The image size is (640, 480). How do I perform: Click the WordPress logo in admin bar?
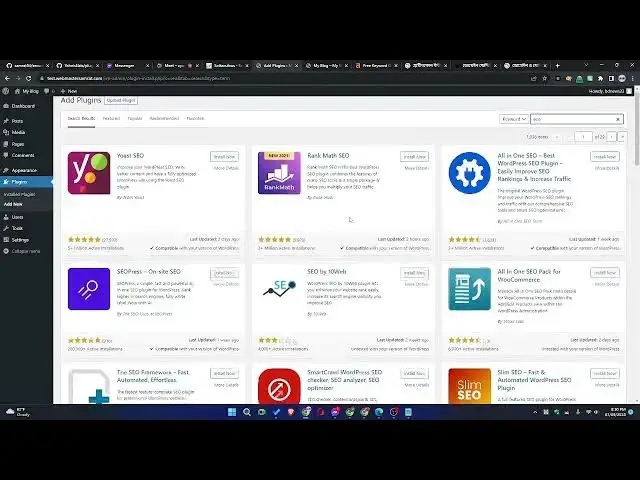click(x=6, y=91)
